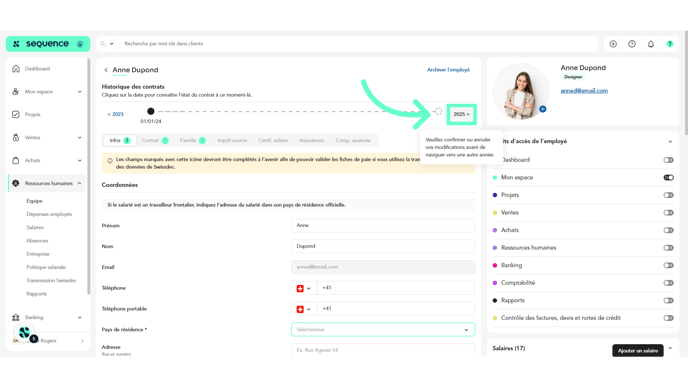Collapse employee access rights section chevron
This screenshot has height=387, width=688.
click(670, 141)
